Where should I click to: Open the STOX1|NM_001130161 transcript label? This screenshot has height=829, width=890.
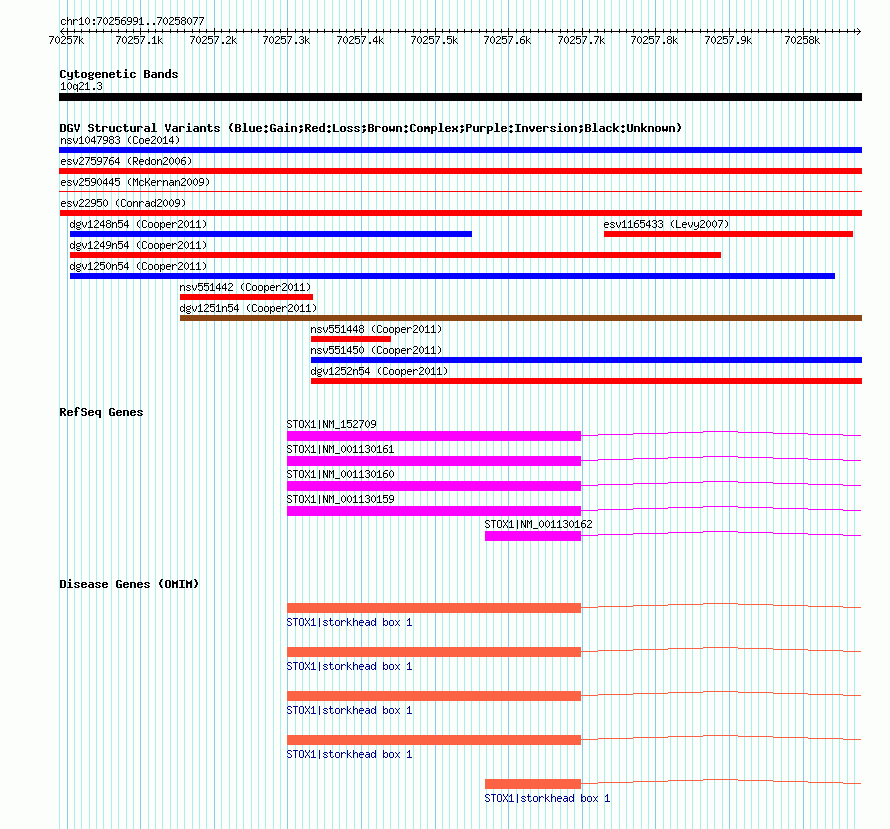coord(341,449)
